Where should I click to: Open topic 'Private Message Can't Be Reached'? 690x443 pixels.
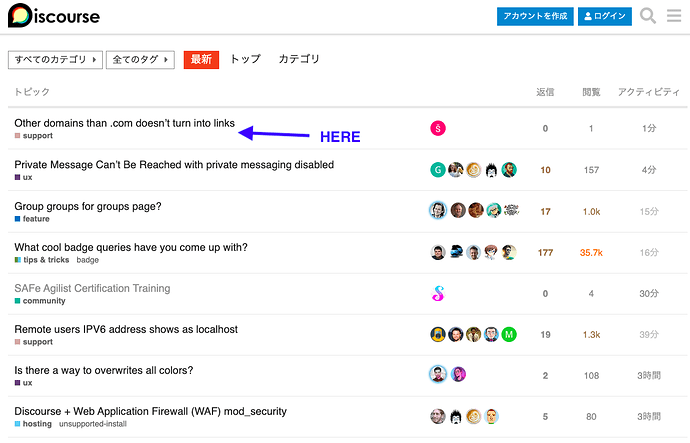pyautogui.click(x=174, y=165)
